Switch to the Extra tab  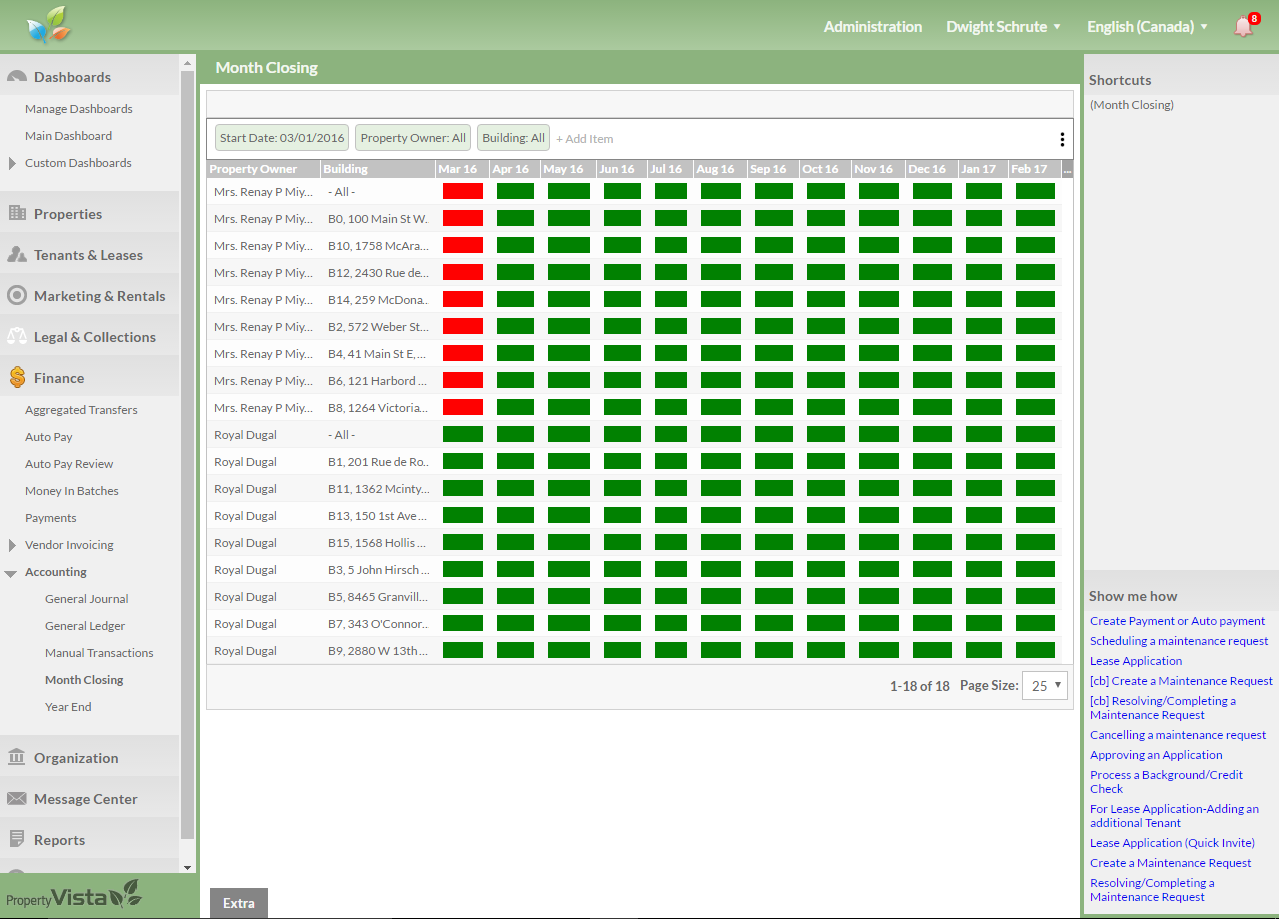click(238, 903)
